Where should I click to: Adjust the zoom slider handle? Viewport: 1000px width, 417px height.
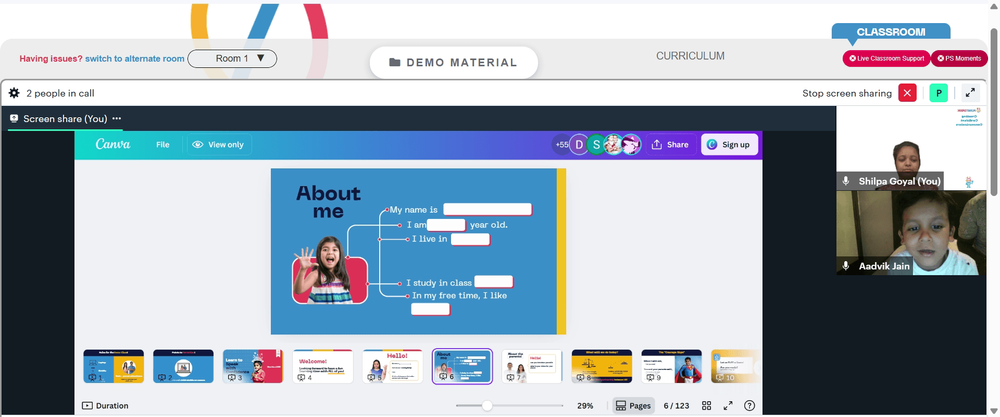click(x=487, y=406)
